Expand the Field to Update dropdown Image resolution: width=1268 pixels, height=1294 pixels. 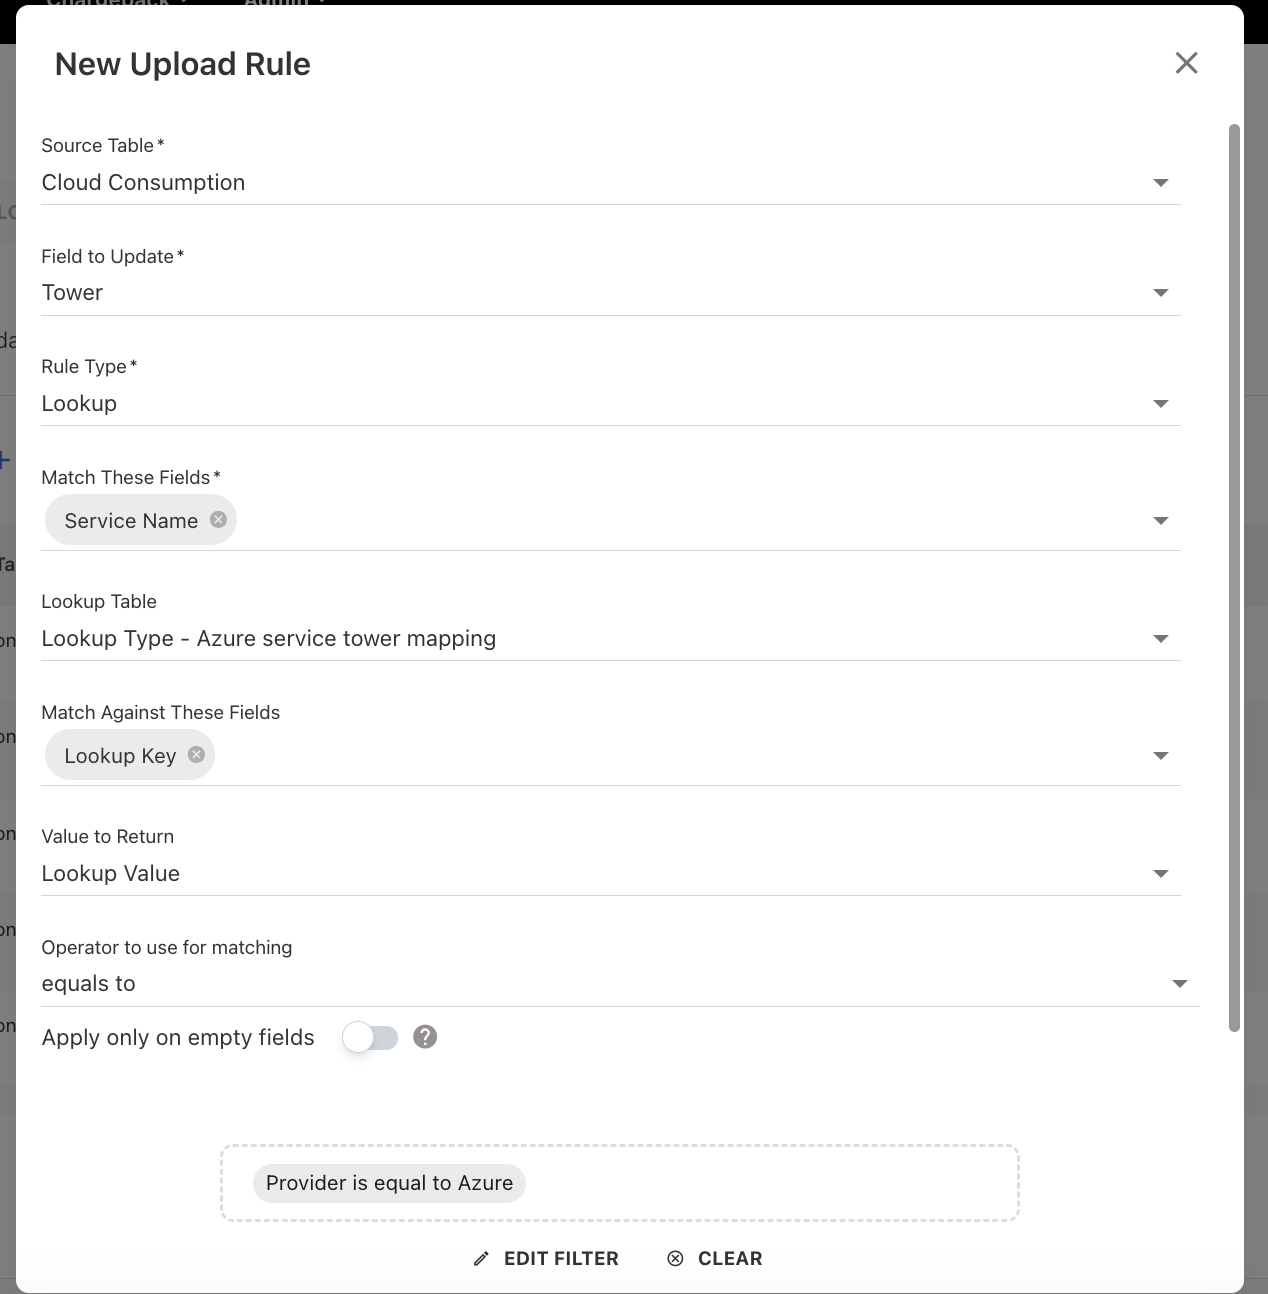click(x=1160, y=293)
